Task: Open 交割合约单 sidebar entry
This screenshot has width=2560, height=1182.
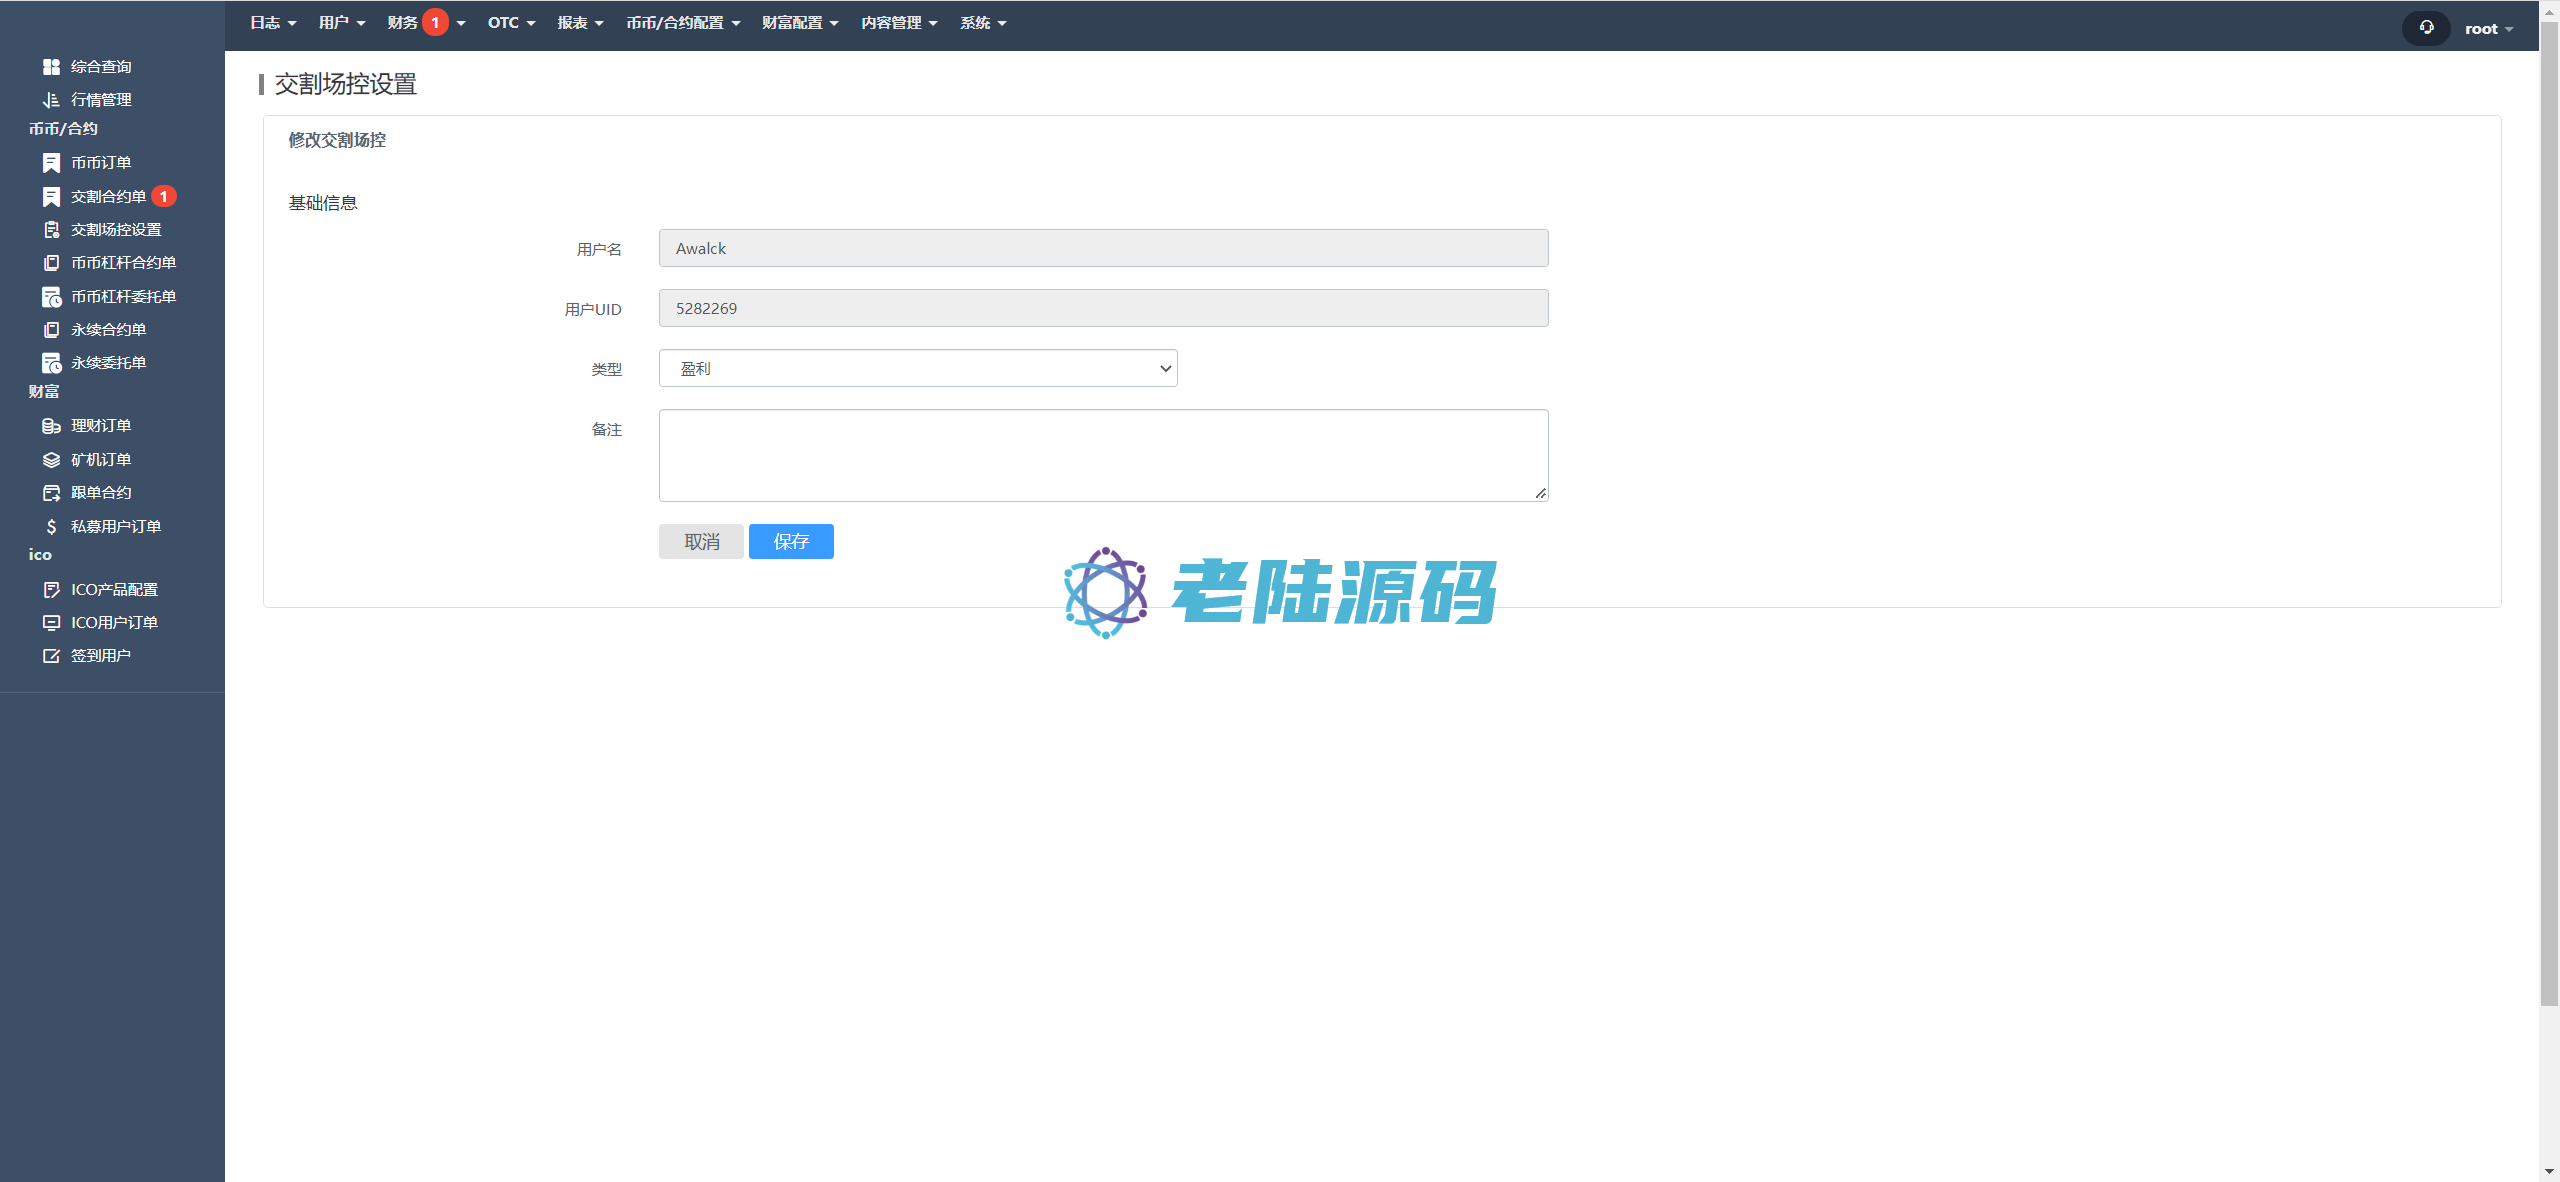Action: point(109,197)
